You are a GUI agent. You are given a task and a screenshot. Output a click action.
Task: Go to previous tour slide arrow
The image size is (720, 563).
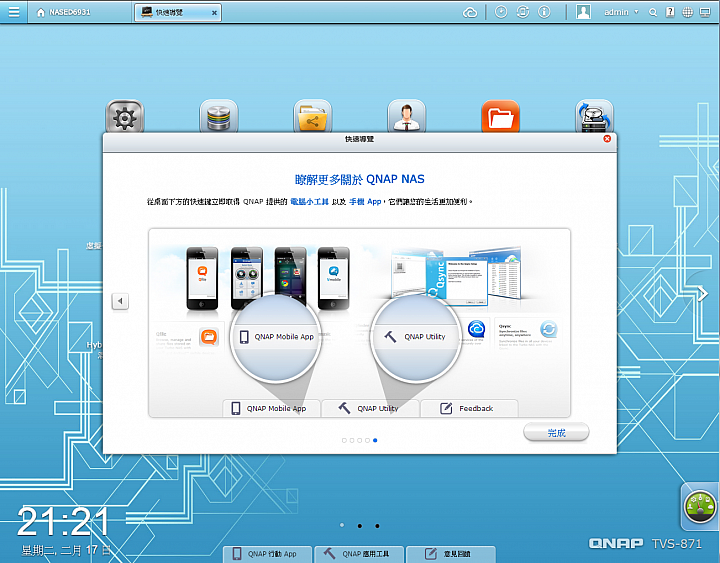(120, 301)
